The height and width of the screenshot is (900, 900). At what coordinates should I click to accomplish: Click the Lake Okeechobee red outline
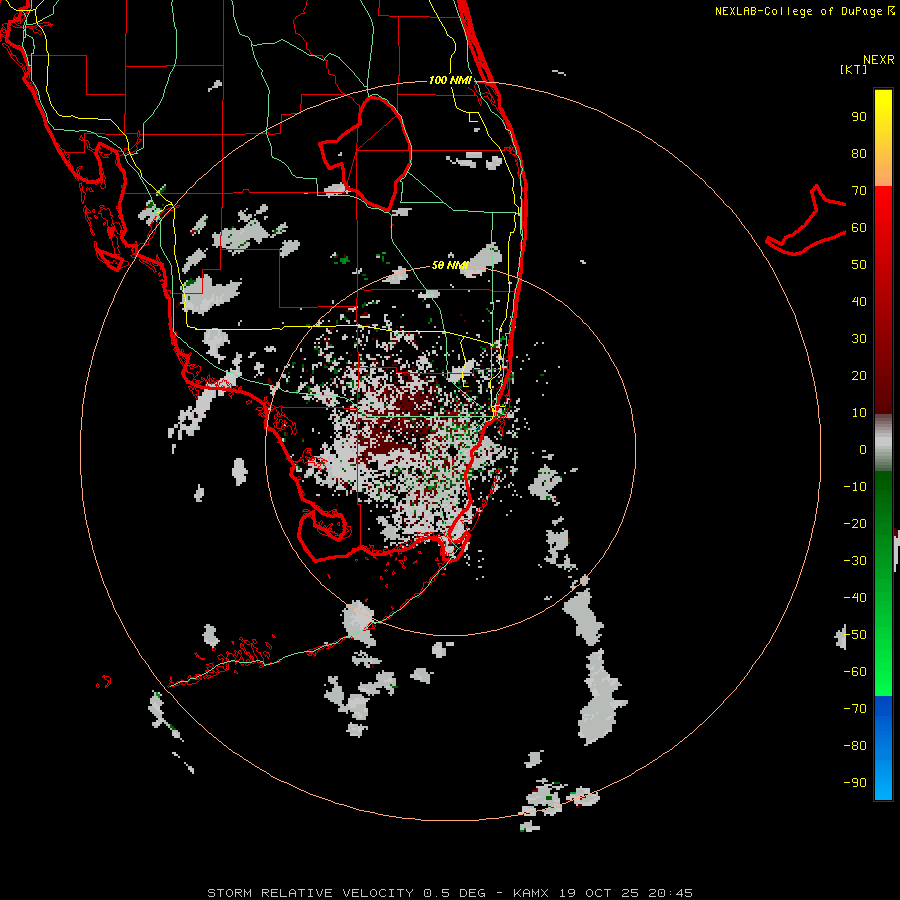click(x=365, y=153)
